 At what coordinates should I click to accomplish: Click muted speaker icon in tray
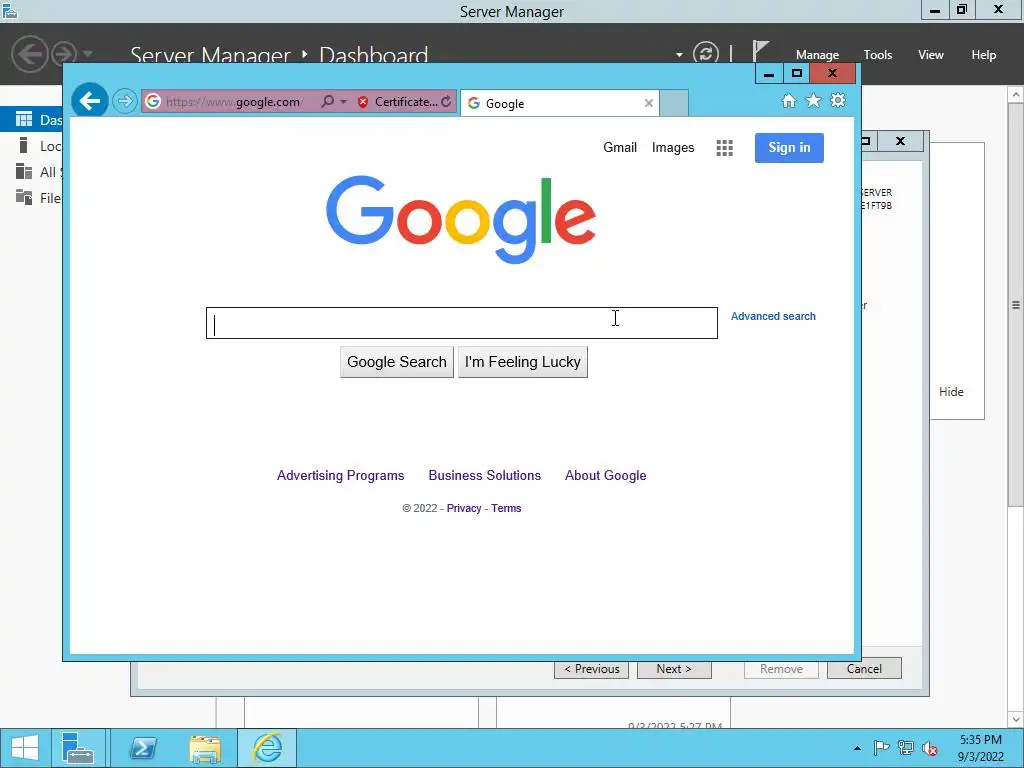[929, 748]
